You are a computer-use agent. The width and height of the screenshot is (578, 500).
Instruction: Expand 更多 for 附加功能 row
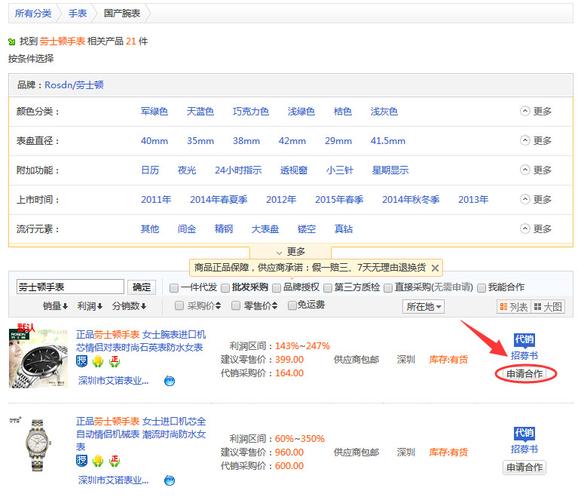536,170
